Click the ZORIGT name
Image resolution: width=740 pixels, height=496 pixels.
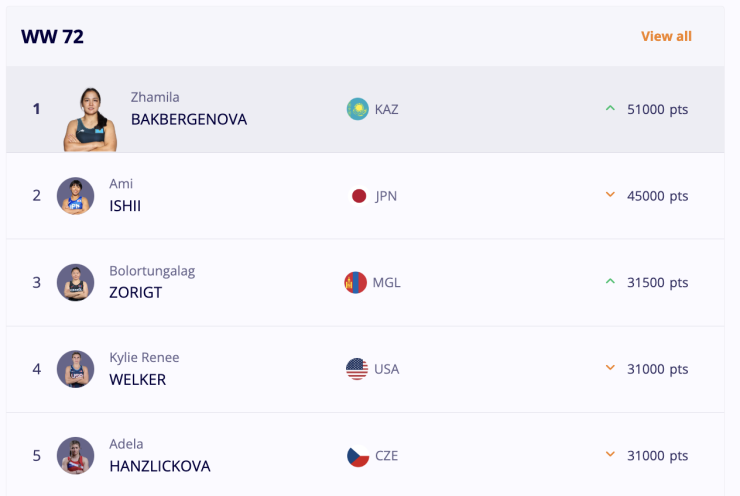coord(135,293)
